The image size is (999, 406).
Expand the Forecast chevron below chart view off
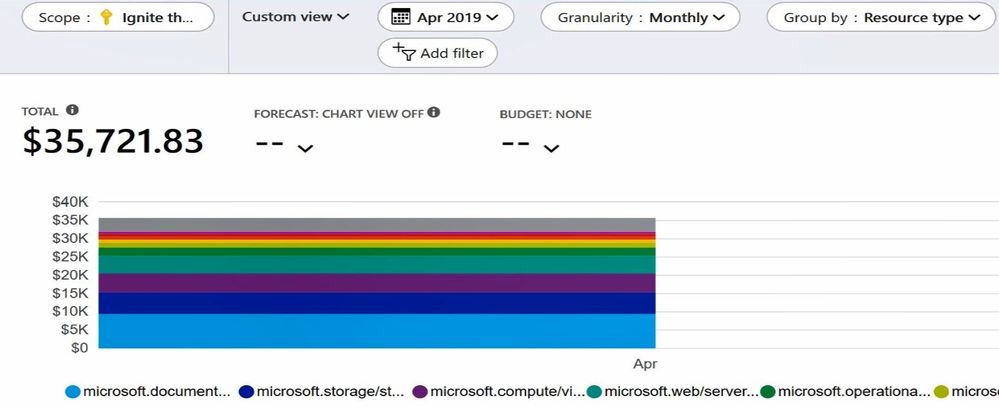click(x=306, y=149)
